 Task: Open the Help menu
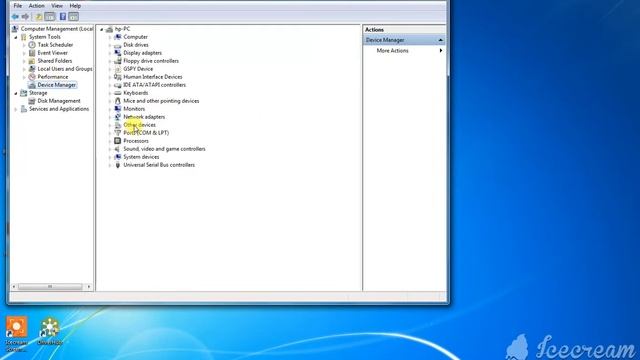pos(75,6)
